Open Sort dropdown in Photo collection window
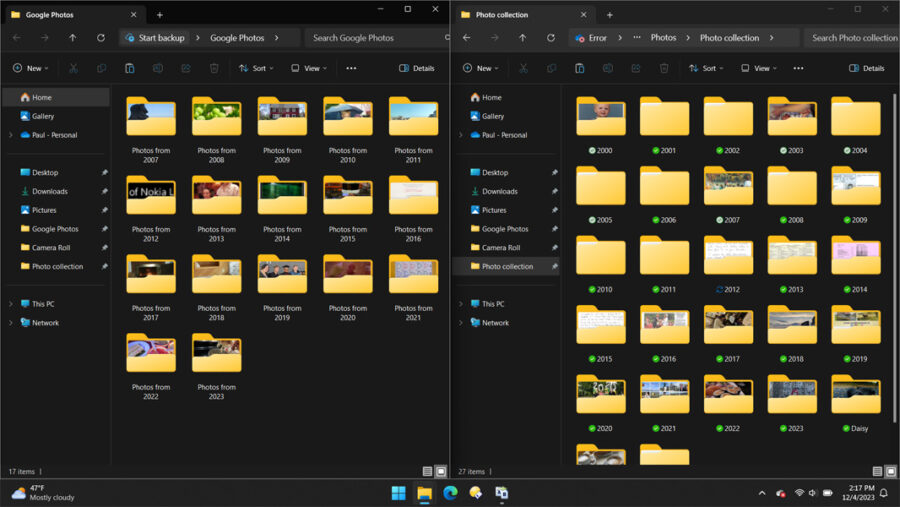This screenshot has width=900, height=507. click(x=706, y=68)
